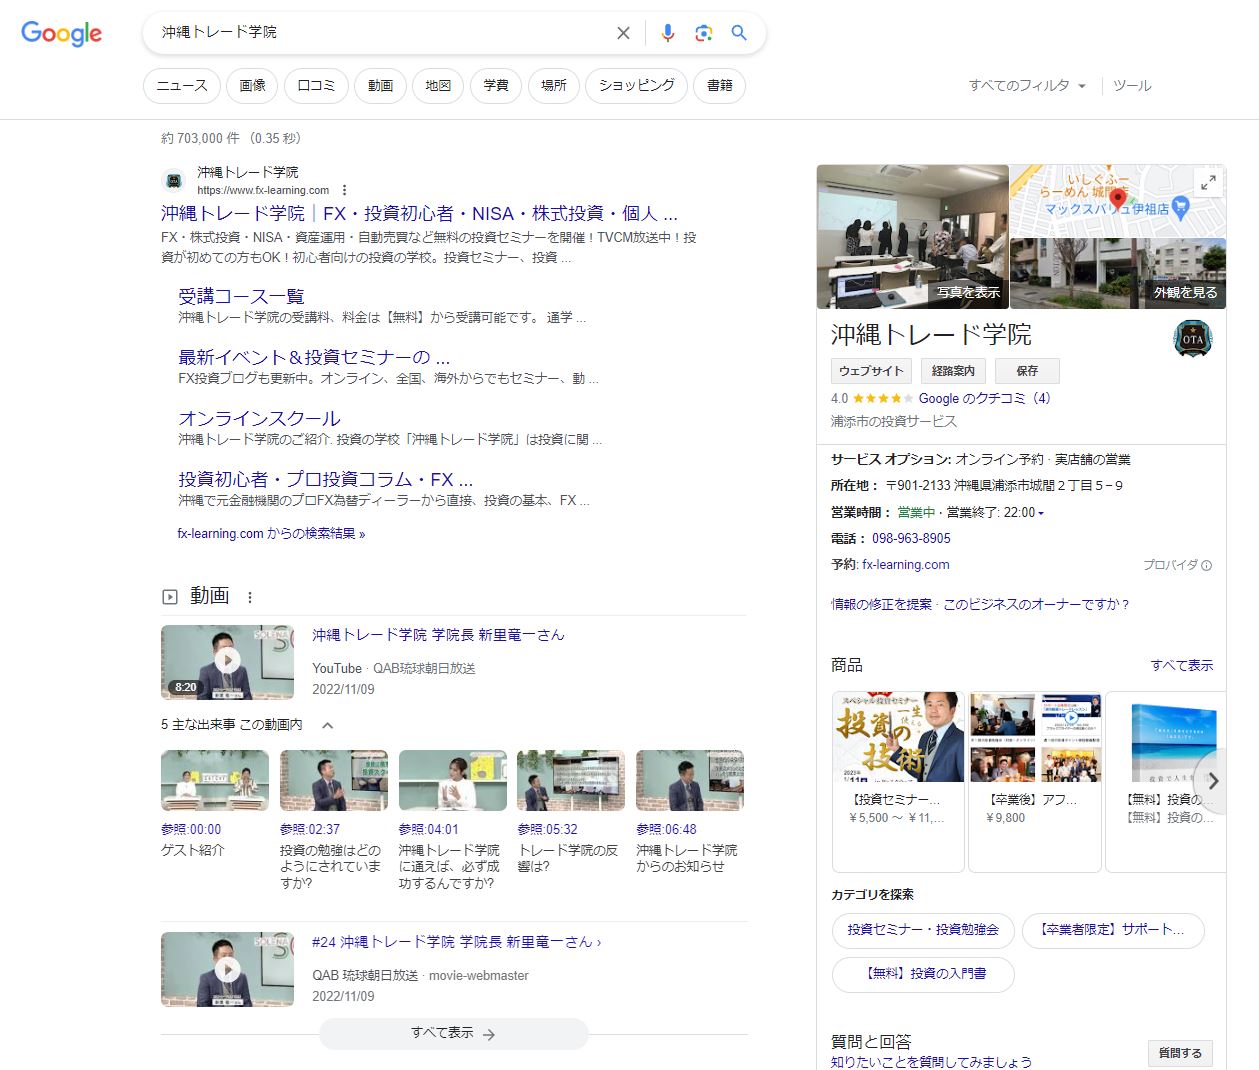
Task: Open video title 学院長 新里竜一さん
Action: 438,635
